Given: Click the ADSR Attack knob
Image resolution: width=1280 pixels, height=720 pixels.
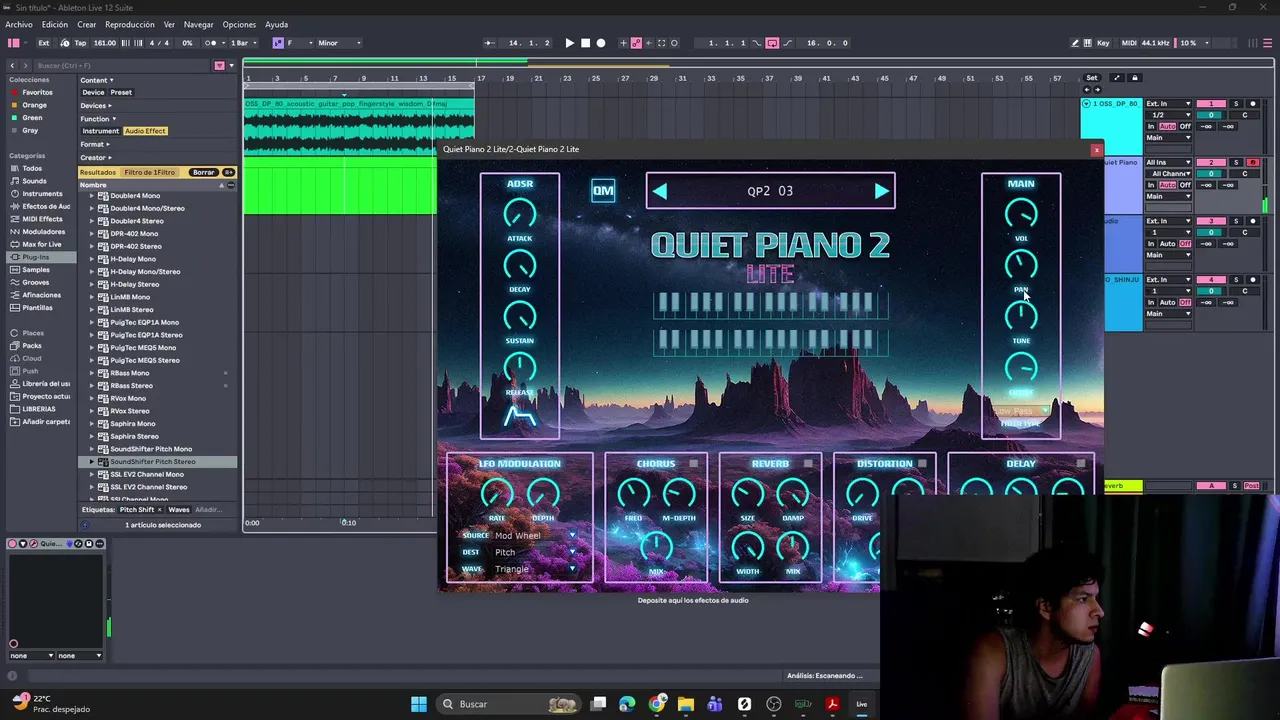Looking at the screenshot, I should (520, 214).
